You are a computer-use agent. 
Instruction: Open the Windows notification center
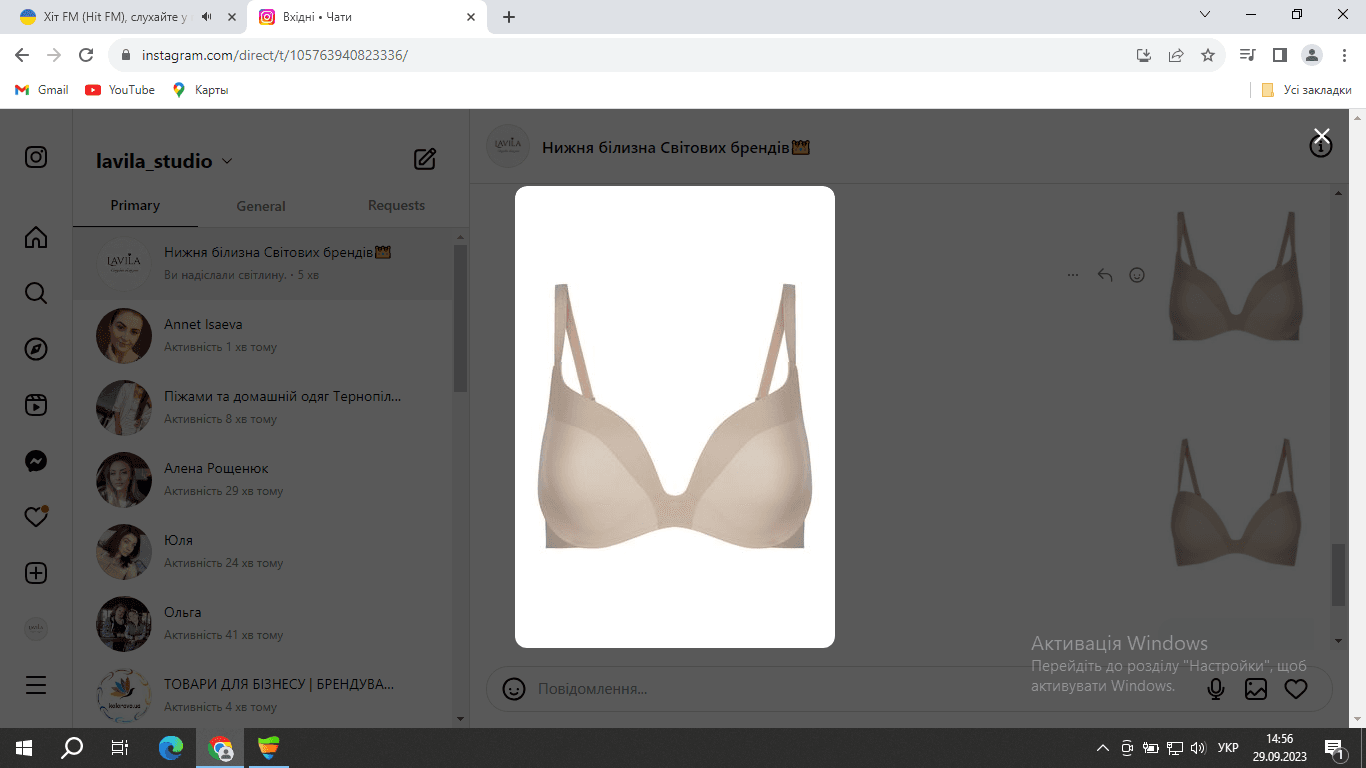click(1334, 748)
